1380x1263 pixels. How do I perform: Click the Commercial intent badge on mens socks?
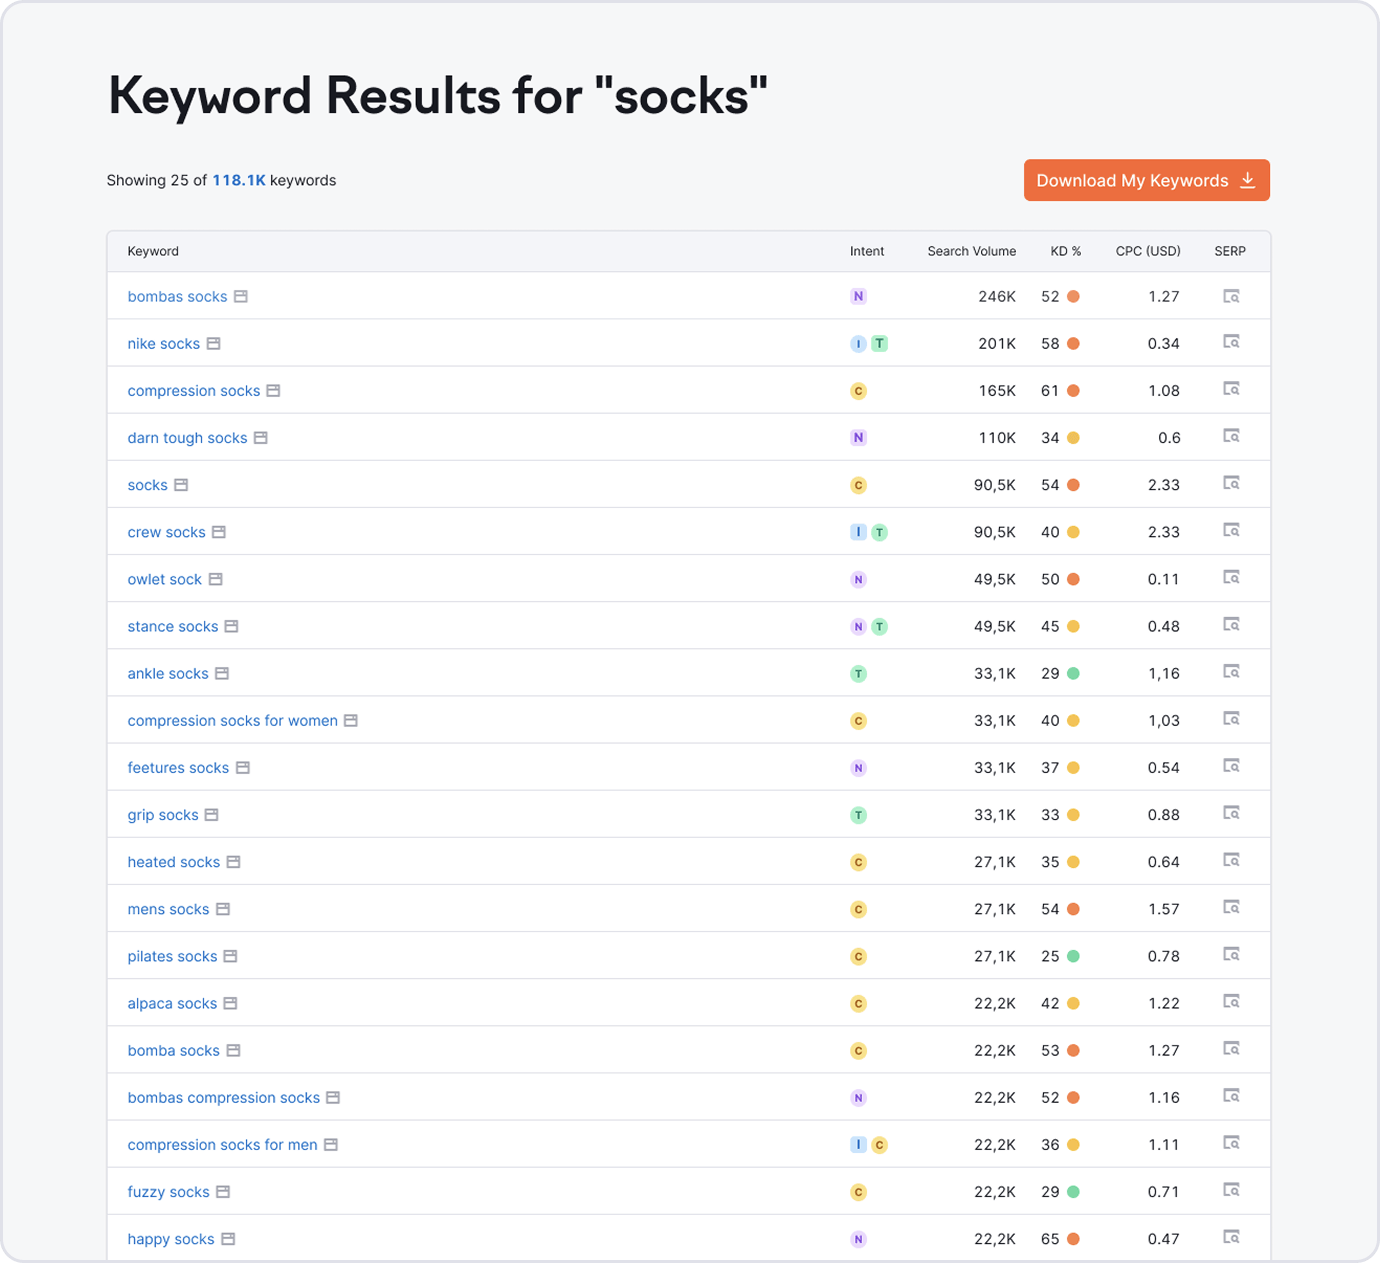pyautogui.click(x=858, y=909)
